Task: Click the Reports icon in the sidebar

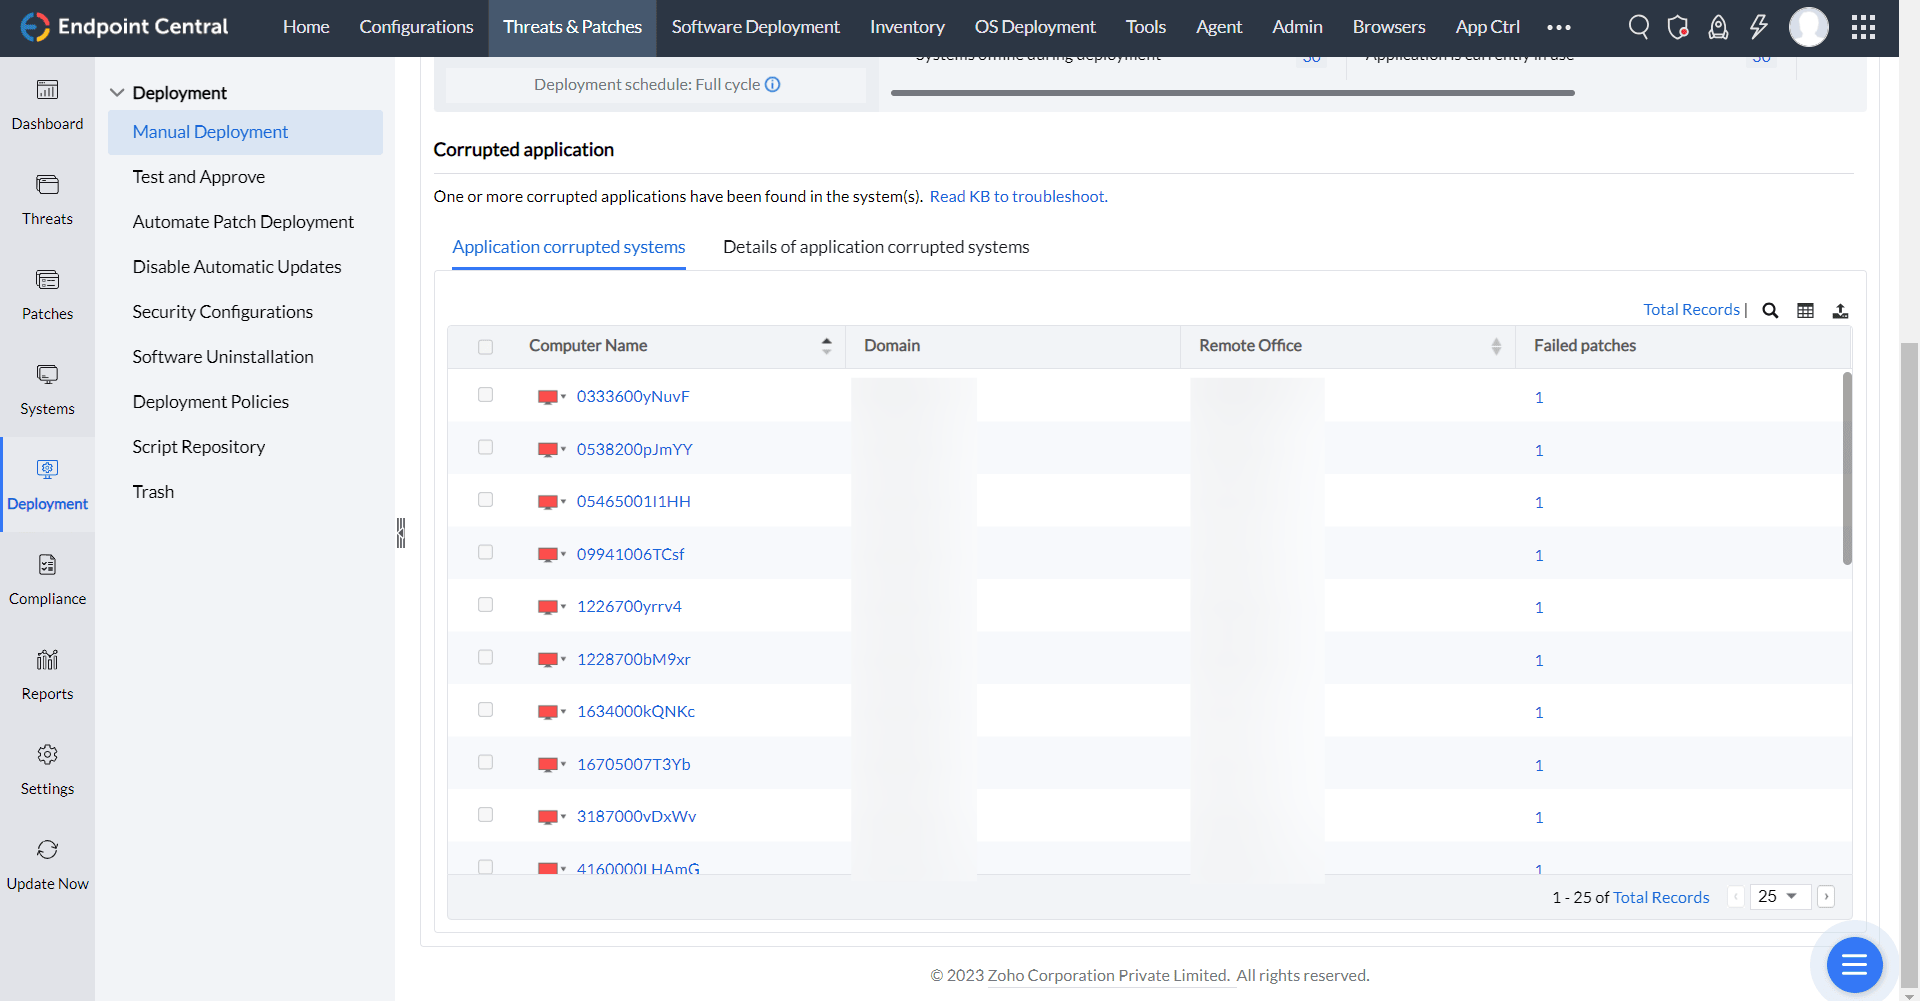Action: (47, 673)
